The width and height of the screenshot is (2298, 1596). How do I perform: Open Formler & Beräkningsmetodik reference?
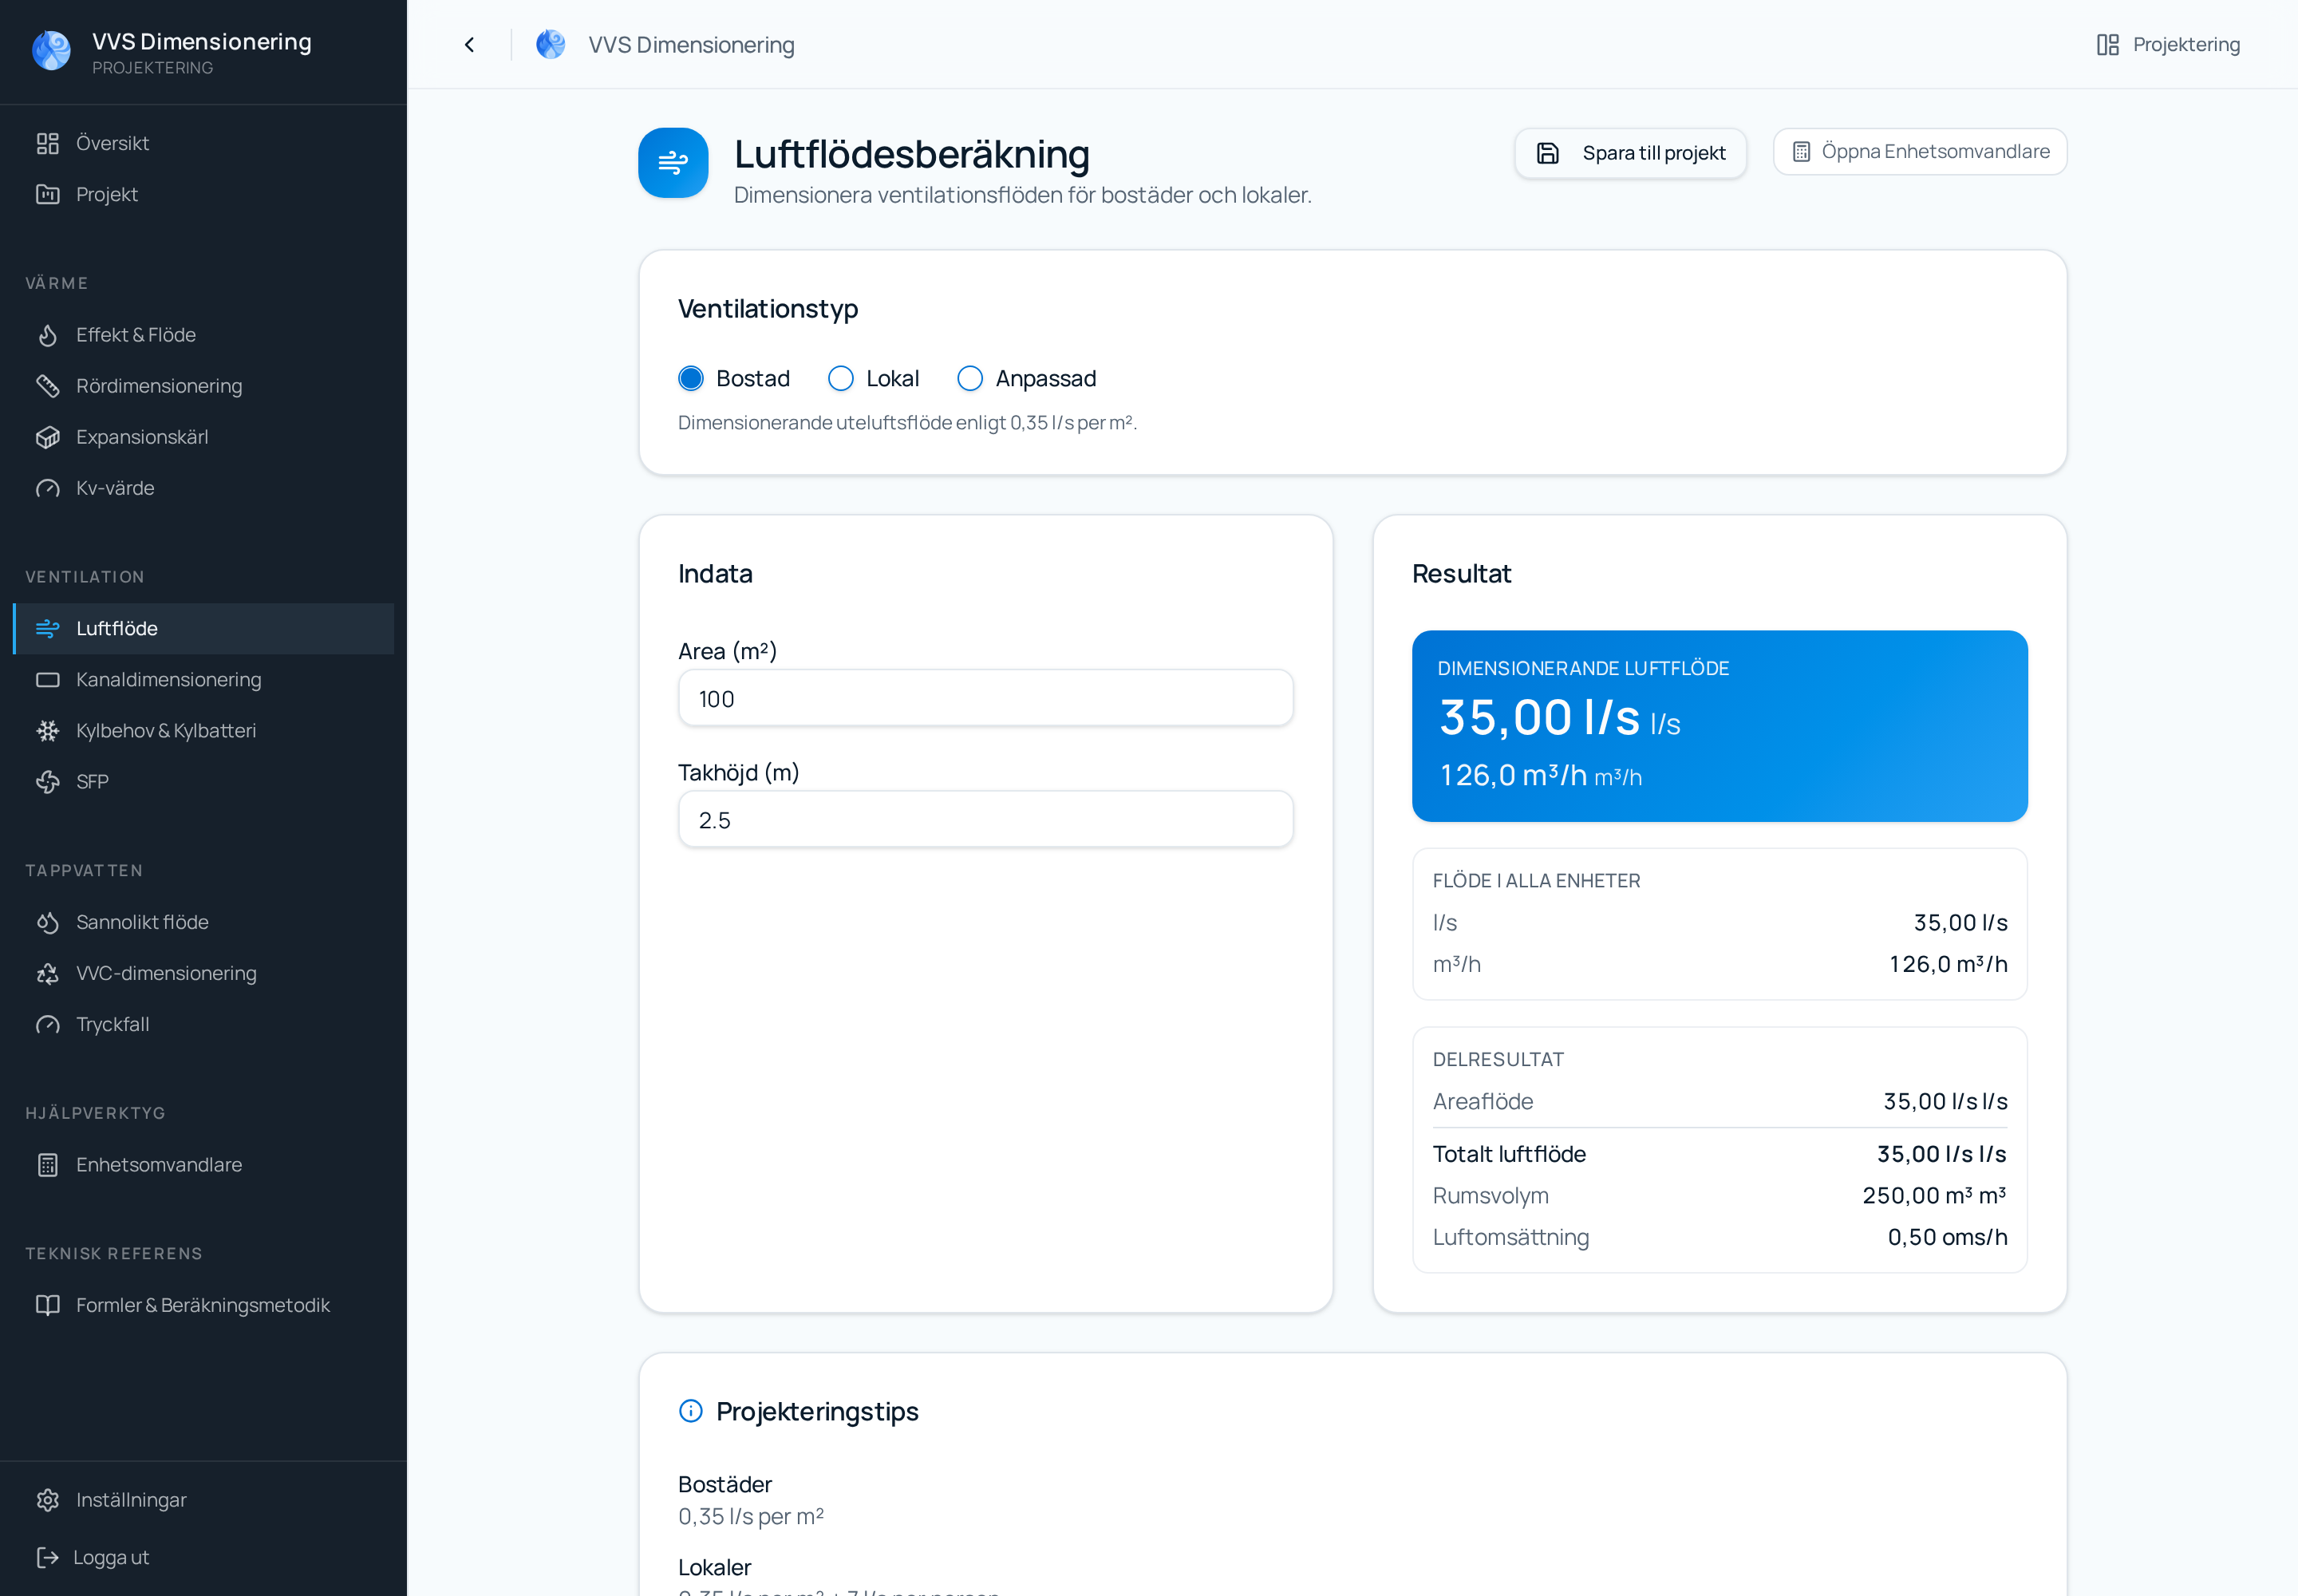203,1305
